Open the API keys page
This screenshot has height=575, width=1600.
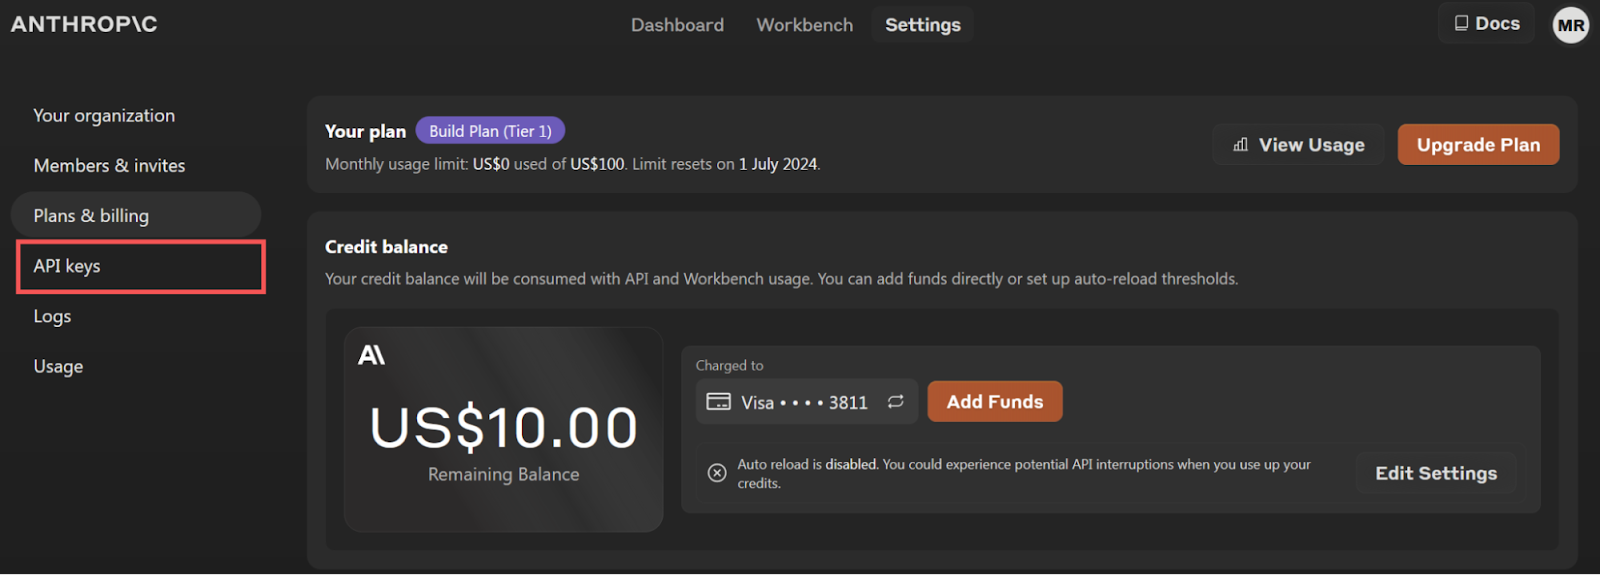coord(67,266)
